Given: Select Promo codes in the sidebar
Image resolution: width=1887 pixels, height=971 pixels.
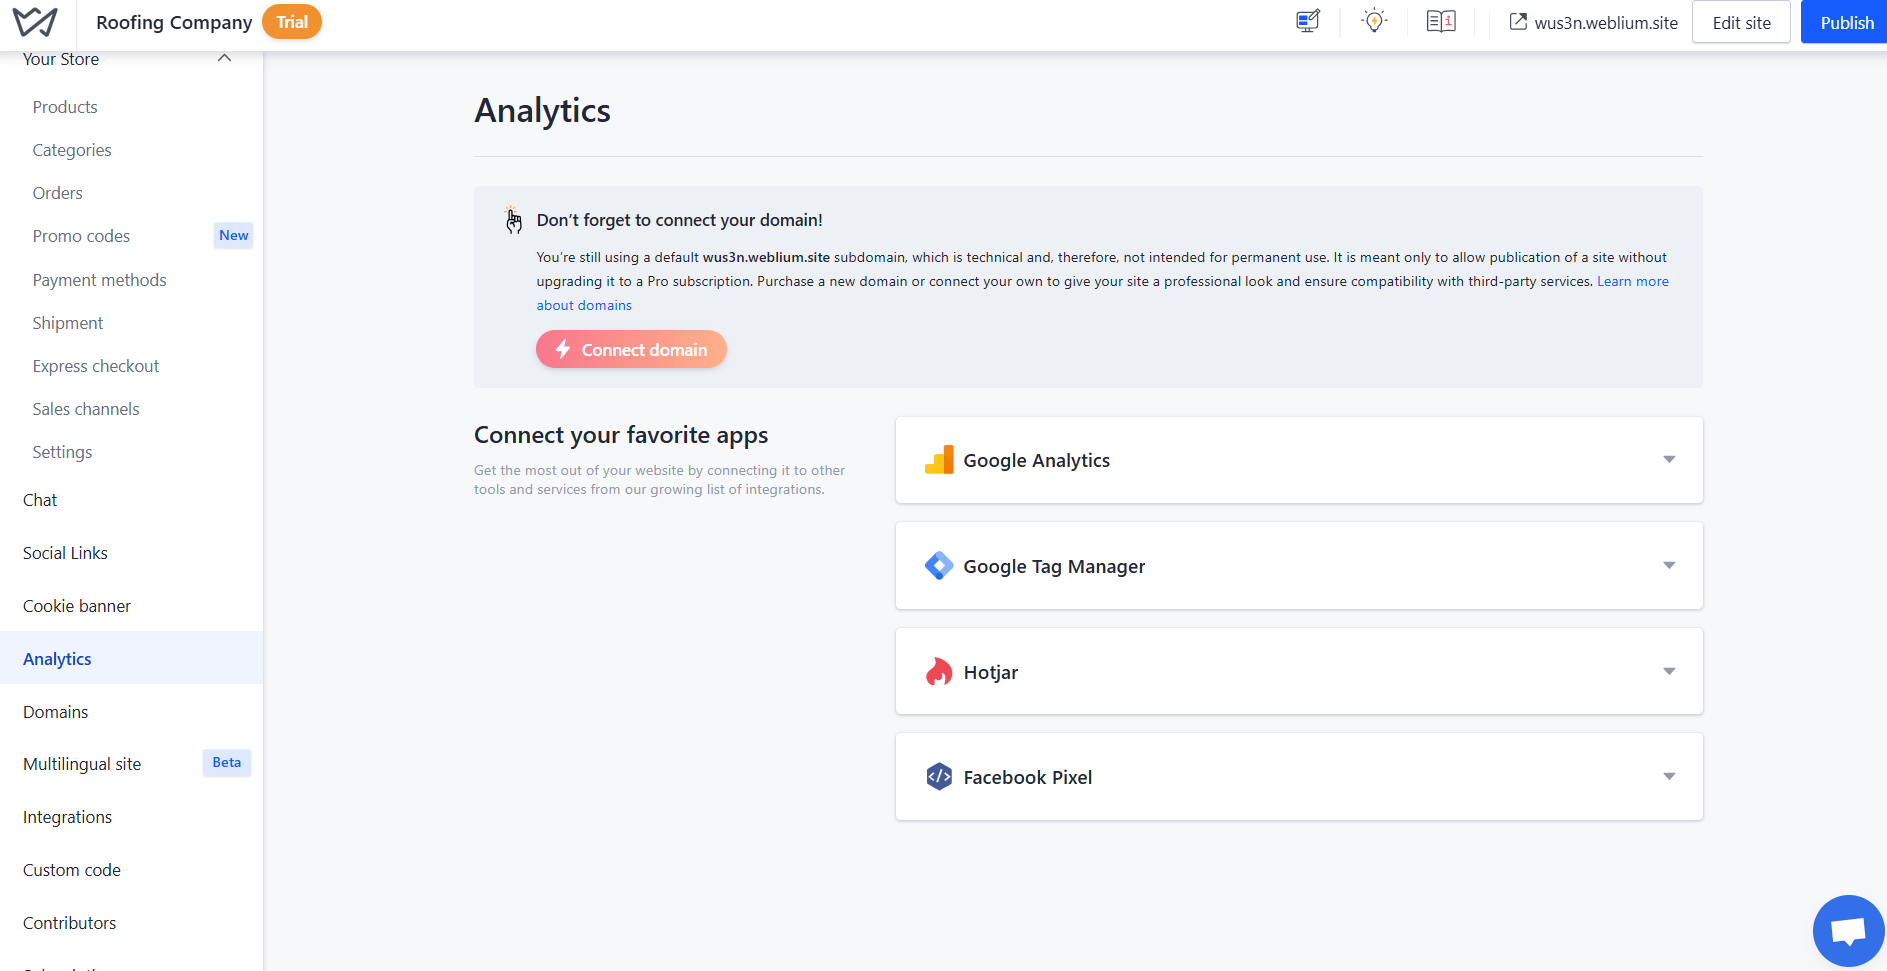Looking at the screenshot, I should 81,236.
